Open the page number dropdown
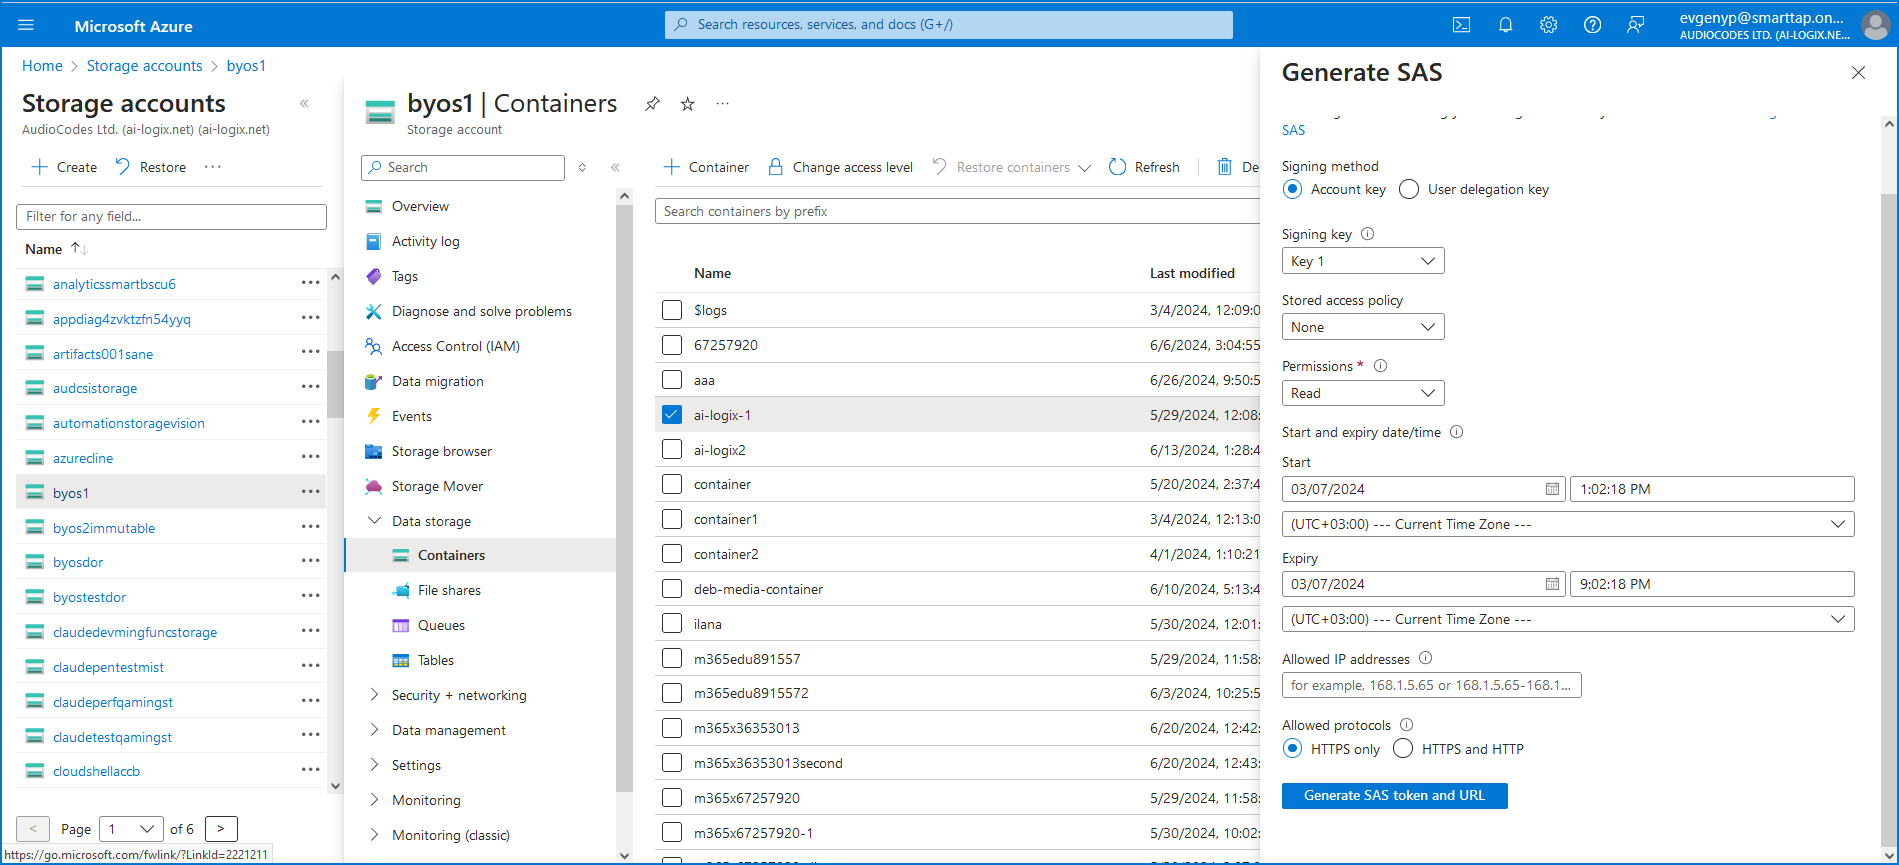The width and height of the screenshot is (1899, 865). pos(132,828)
